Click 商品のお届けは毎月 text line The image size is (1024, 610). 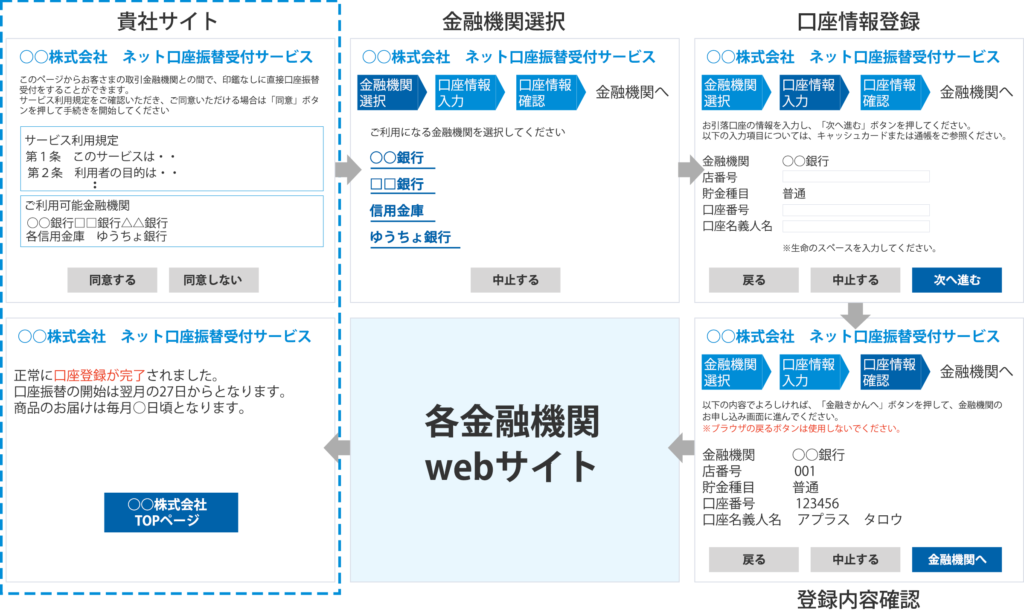click(130, 408)
